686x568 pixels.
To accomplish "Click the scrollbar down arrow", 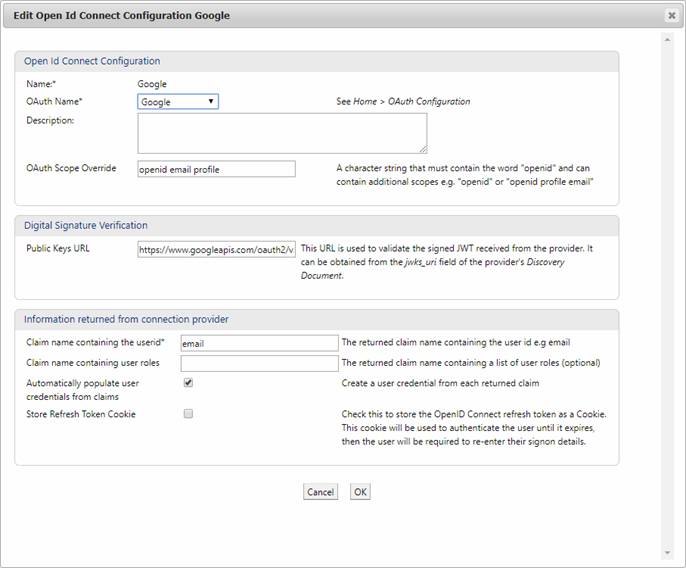I will [668, 552].
